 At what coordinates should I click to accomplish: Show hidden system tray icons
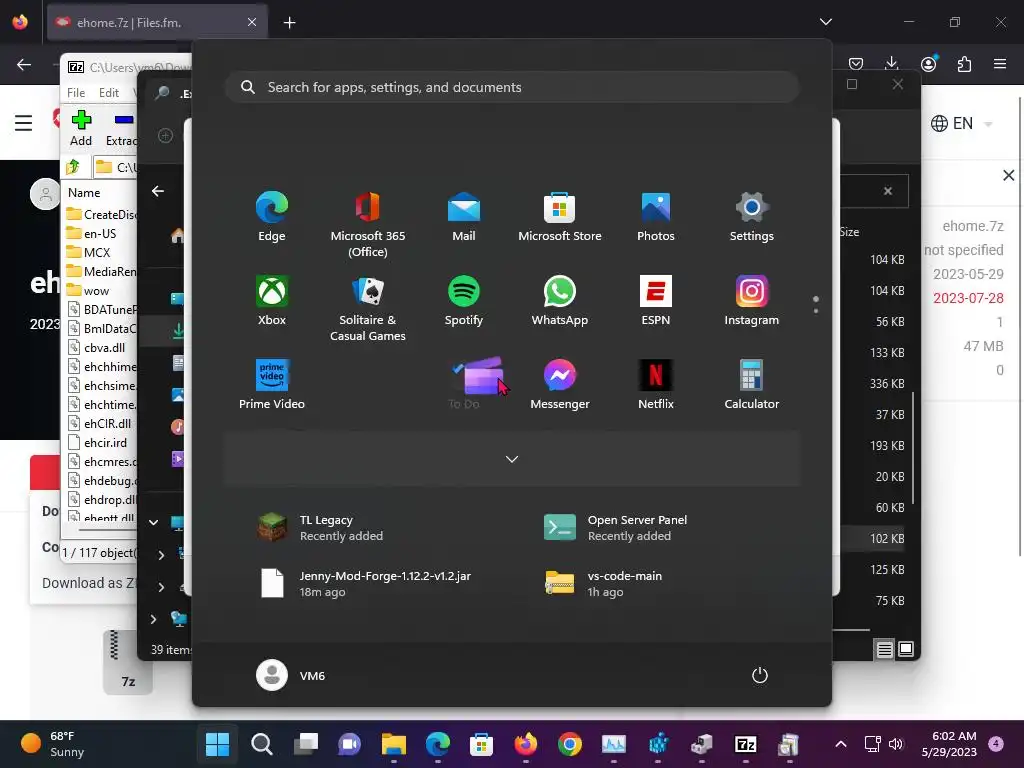point(841,744)
